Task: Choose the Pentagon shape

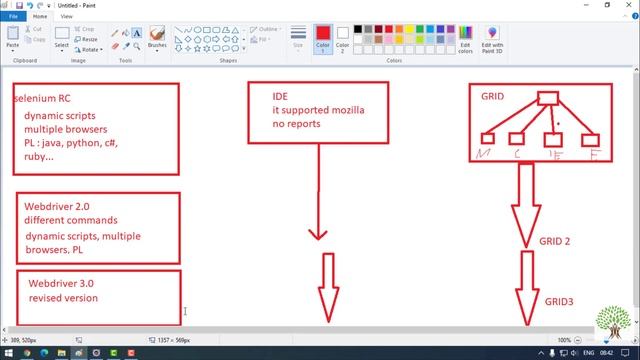Action: (x=198, y=40)
